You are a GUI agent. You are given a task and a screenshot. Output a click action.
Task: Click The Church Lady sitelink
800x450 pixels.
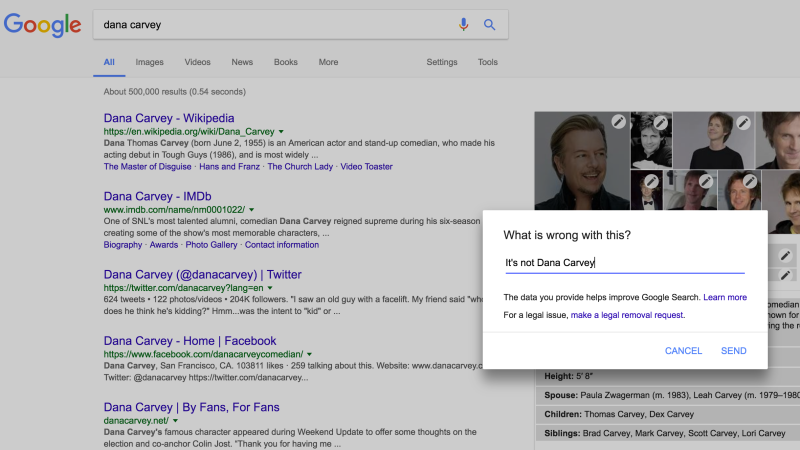coord(300,166)
